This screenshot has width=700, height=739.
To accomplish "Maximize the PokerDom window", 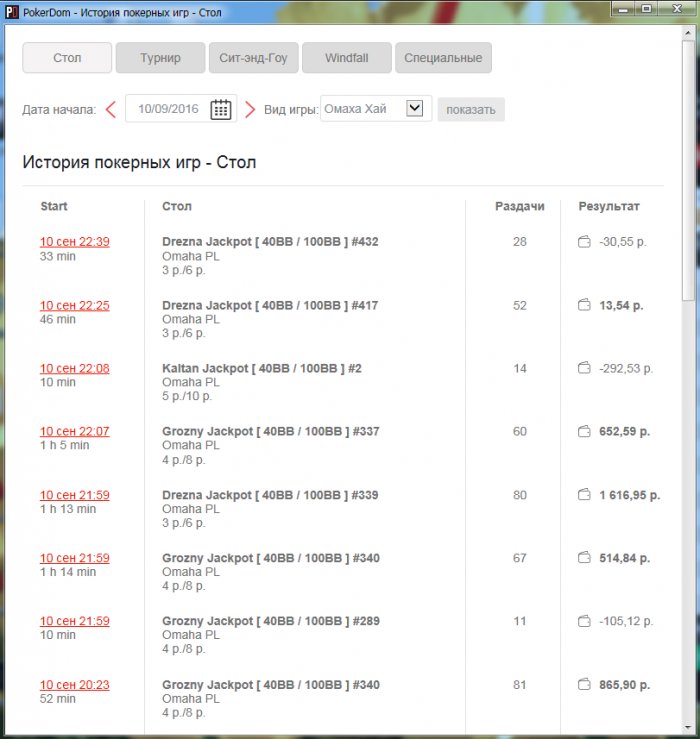I will point(647,9).
